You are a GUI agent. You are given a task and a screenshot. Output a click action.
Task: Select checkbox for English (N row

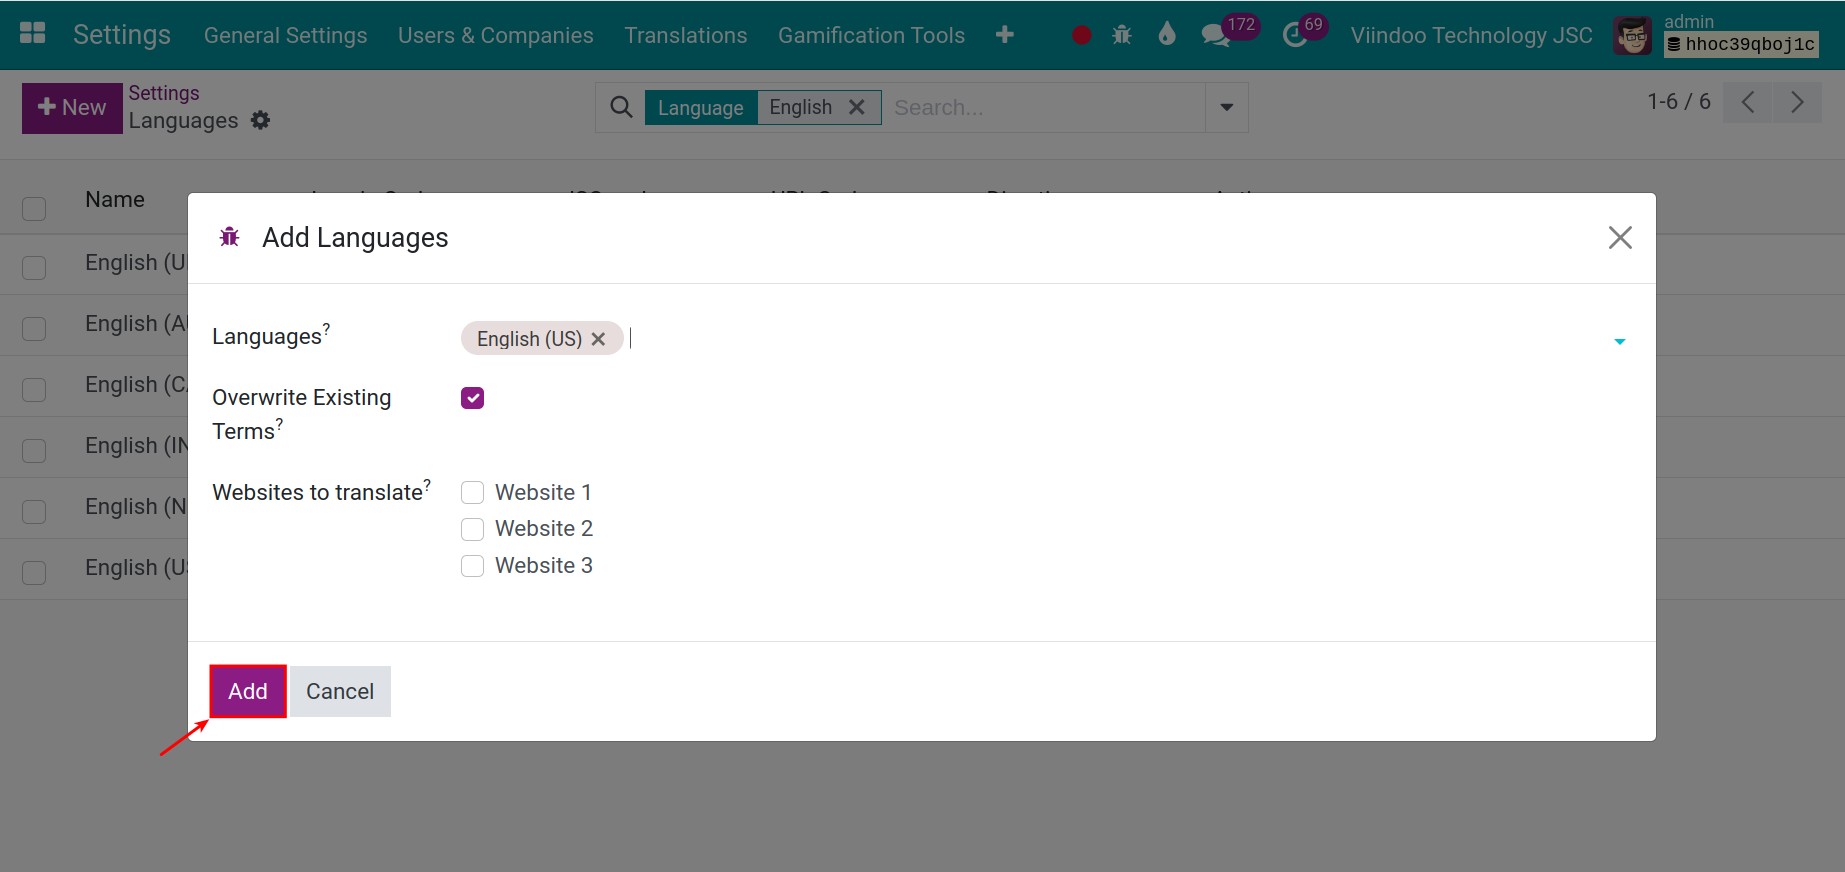point(34,511)
